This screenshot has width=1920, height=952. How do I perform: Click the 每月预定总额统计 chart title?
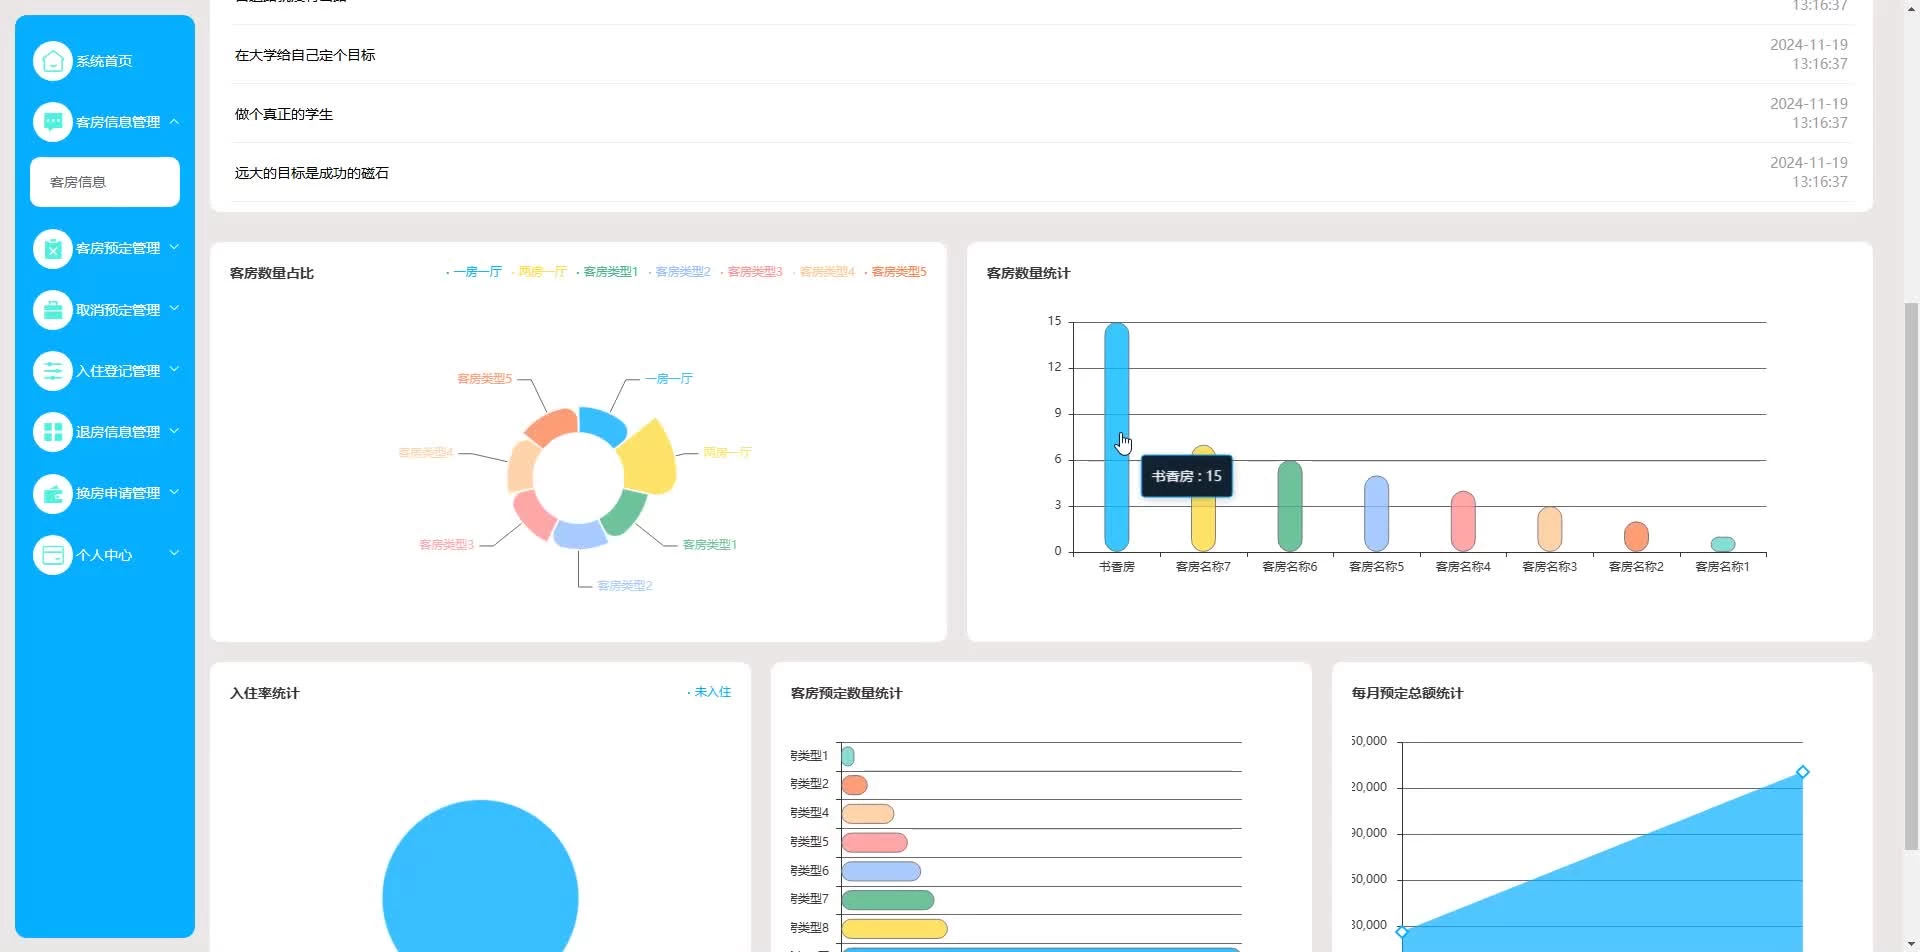pos(1408,693)
